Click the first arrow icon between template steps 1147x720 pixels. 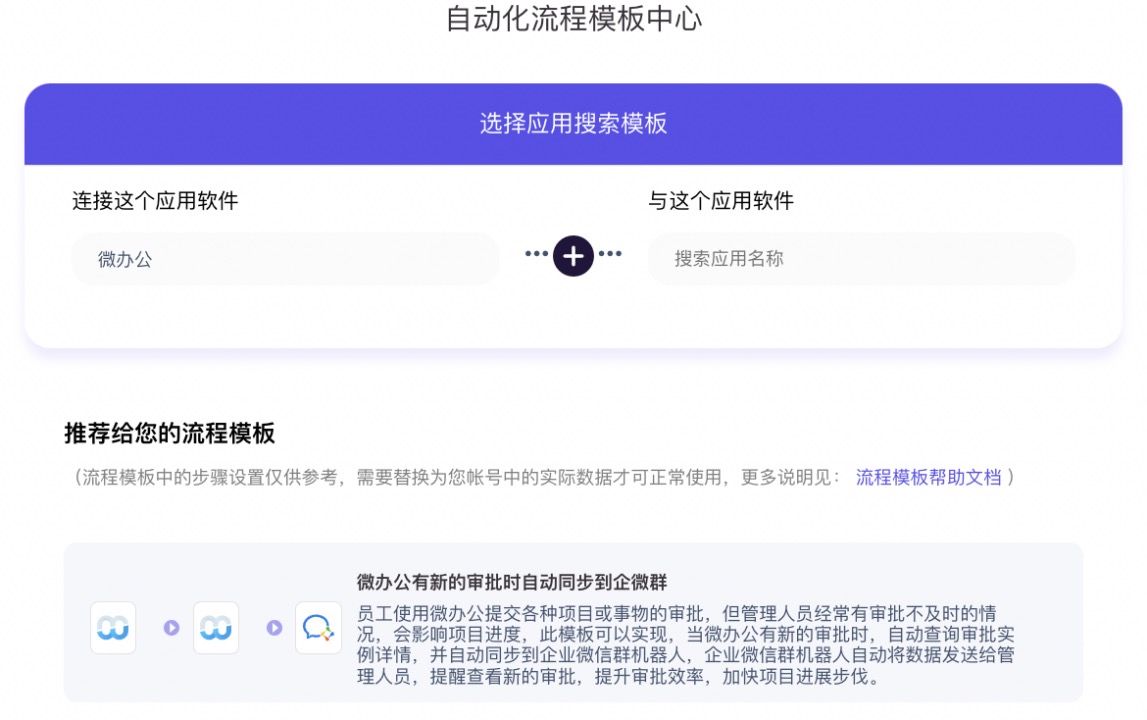pyautogui.click(x=171, y=628)
